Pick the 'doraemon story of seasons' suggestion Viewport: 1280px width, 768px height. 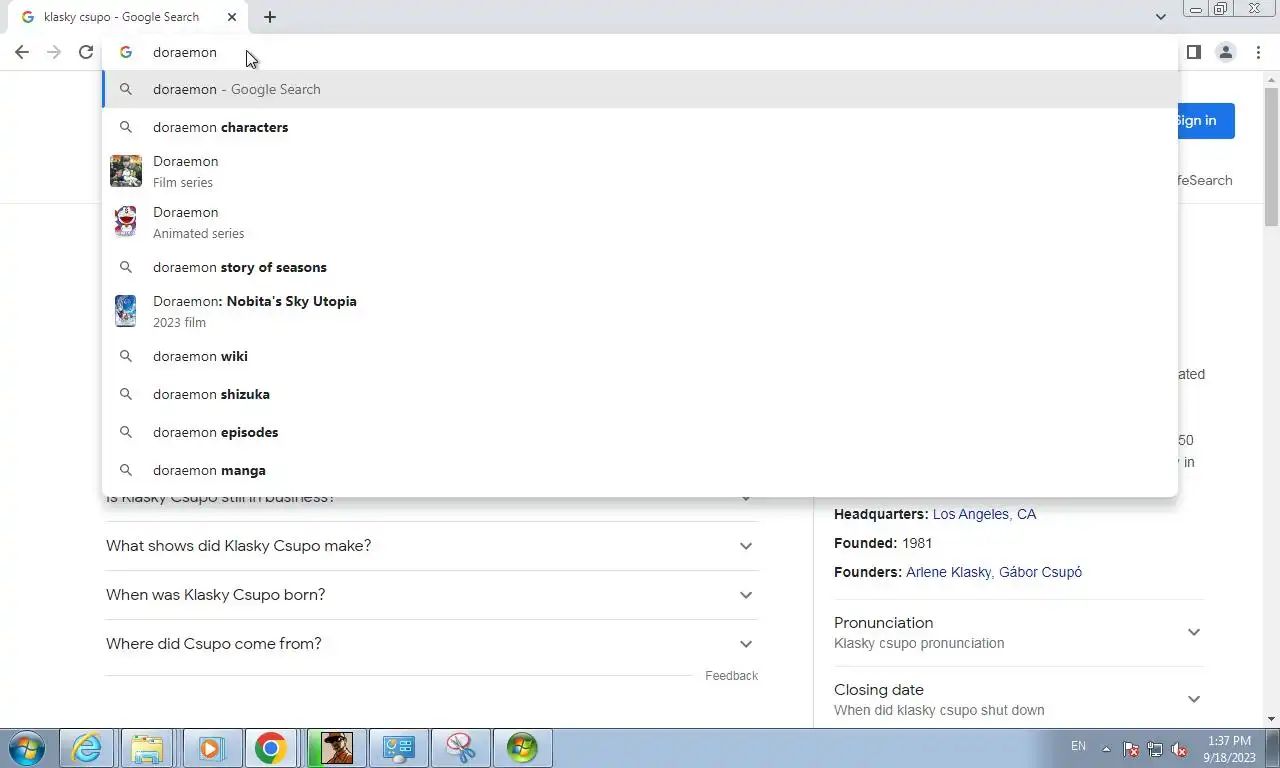[x=640, y=267]
